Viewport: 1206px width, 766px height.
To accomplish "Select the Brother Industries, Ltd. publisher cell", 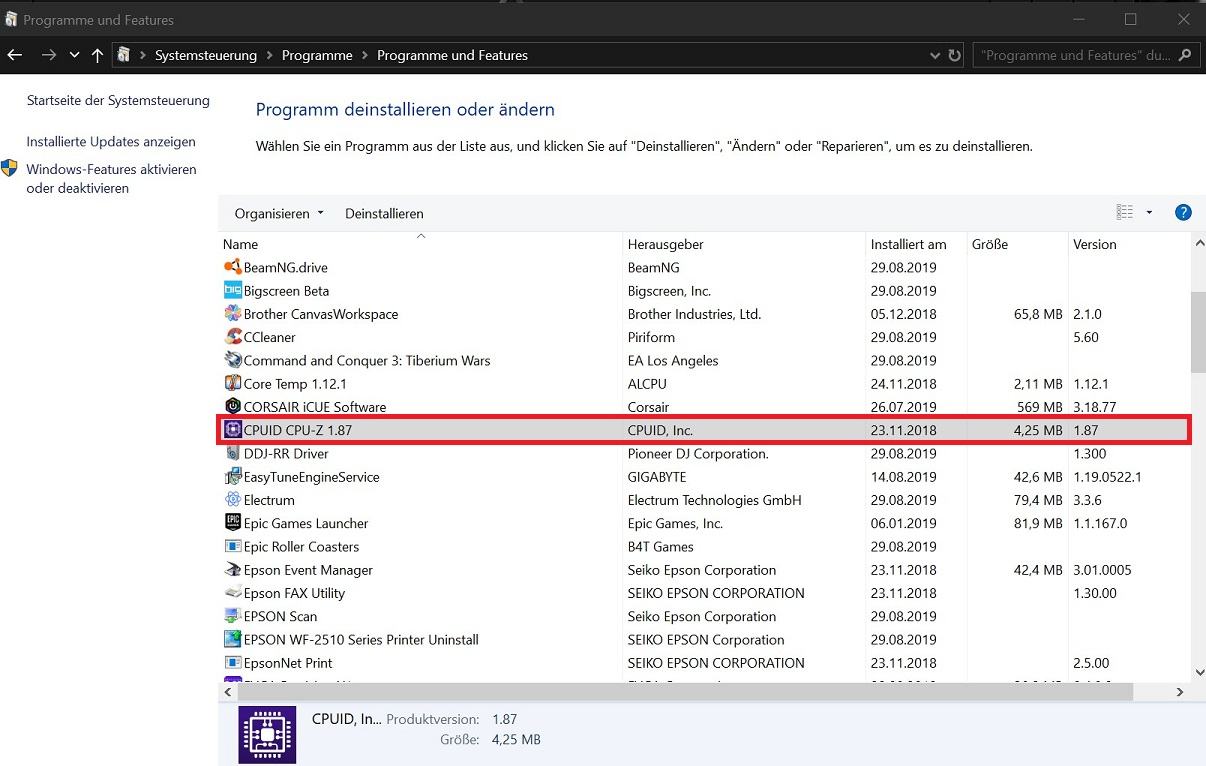I will (x=695, y=314).
